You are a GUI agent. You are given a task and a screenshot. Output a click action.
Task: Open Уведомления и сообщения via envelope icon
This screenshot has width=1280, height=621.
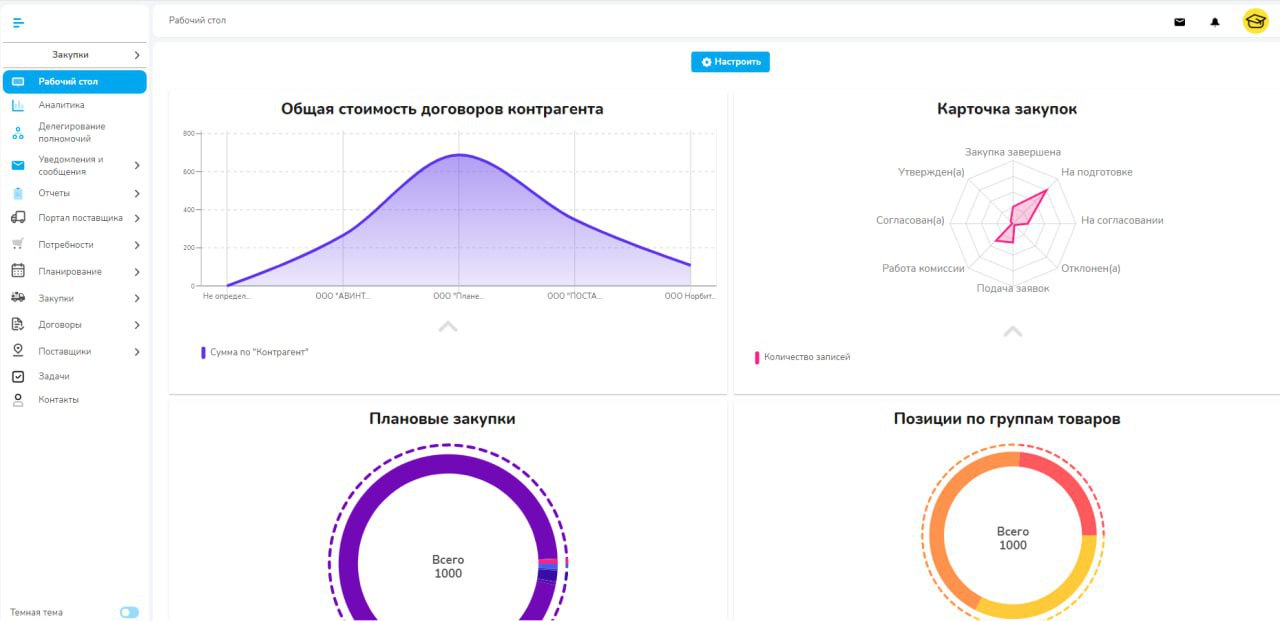point(16,165)
